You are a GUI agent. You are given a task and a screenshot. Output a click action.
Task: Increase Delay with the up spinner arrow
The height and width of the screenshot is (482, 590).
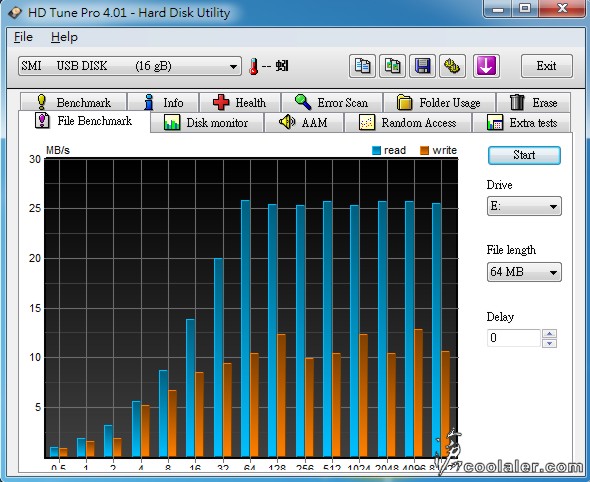[x=549, y=334]
